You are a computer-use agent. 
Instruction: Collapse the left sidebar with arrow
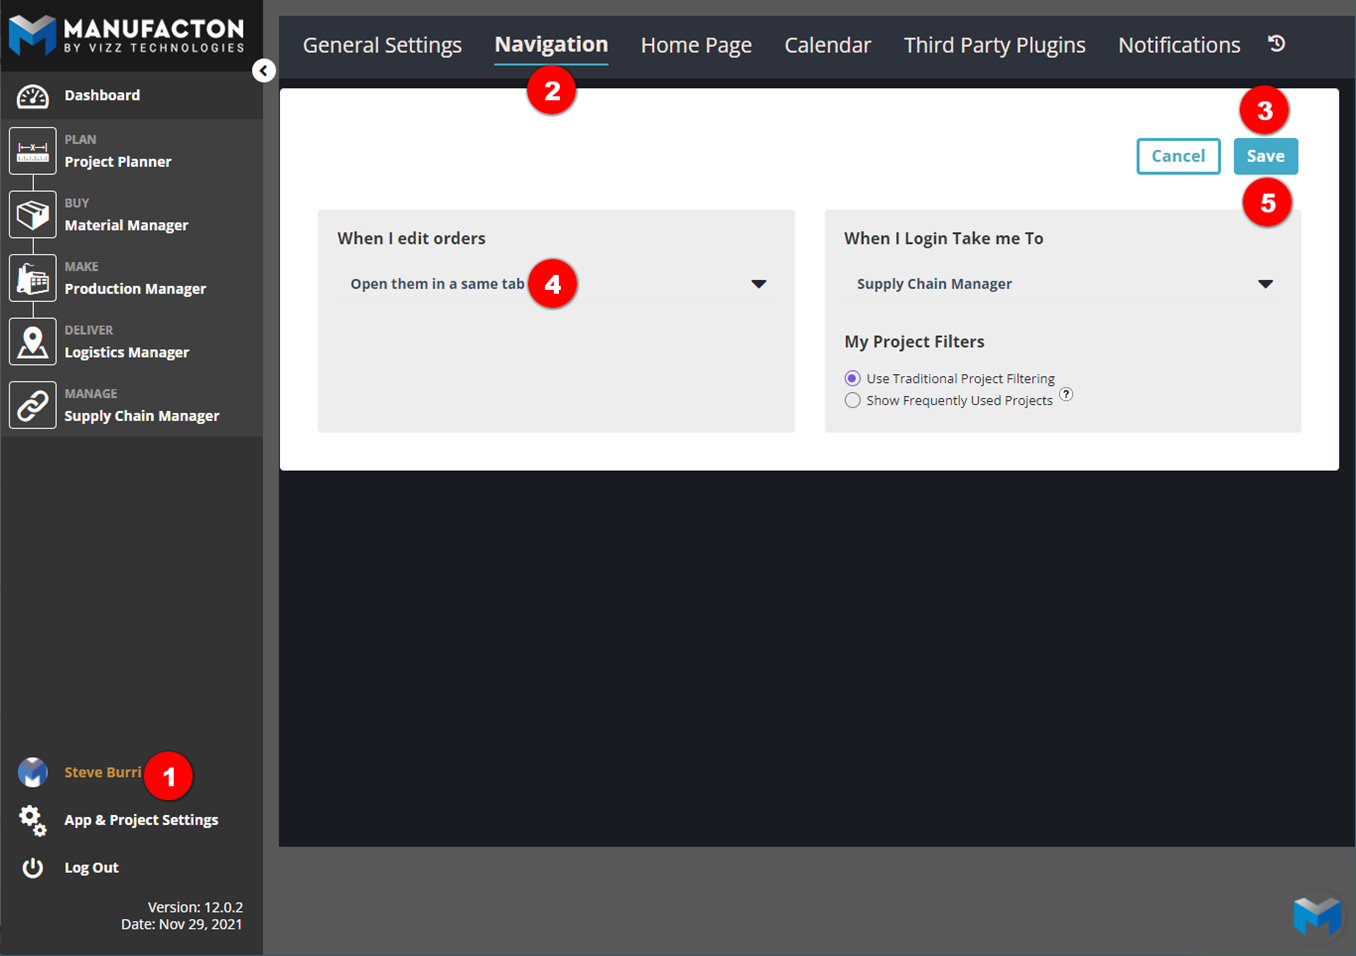pyautogui.click(x=264, y=70)
